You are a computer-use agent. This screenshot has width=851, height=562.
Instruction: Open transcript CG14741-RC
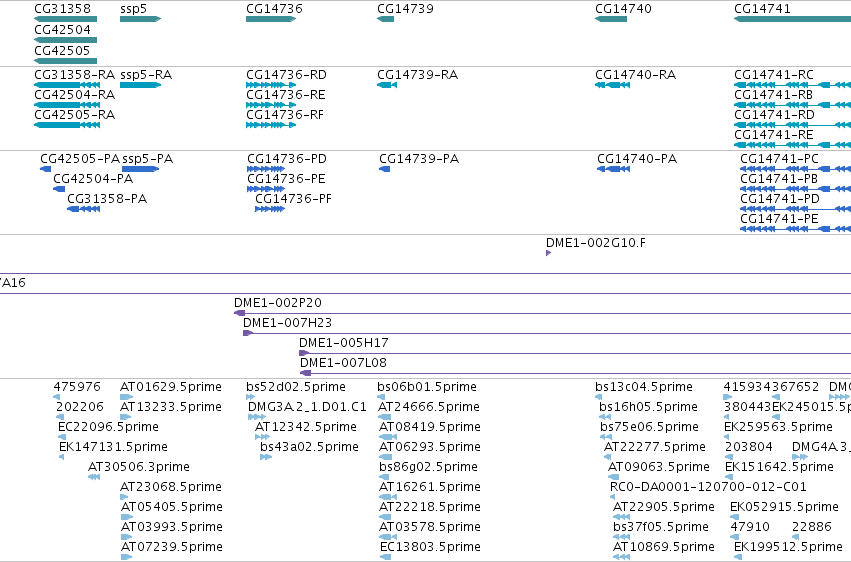(x=792, y=85)
